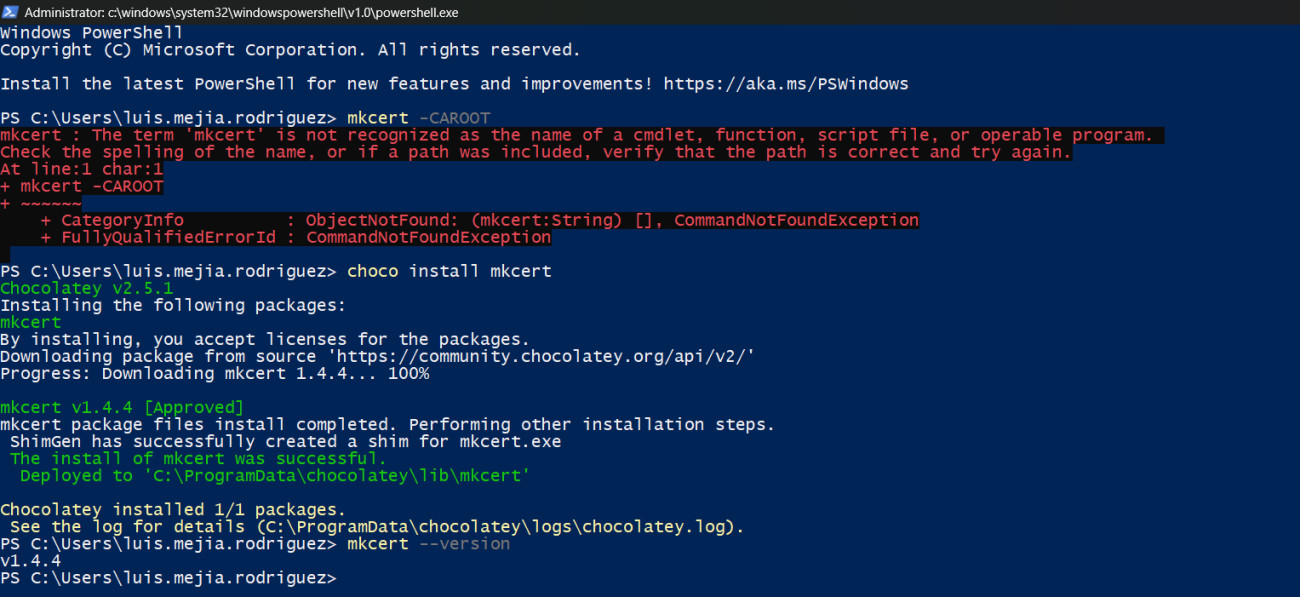1300x597 pixels.
Task: Click the "choco install mkcert" command
Action: click(x=449, y=271)
